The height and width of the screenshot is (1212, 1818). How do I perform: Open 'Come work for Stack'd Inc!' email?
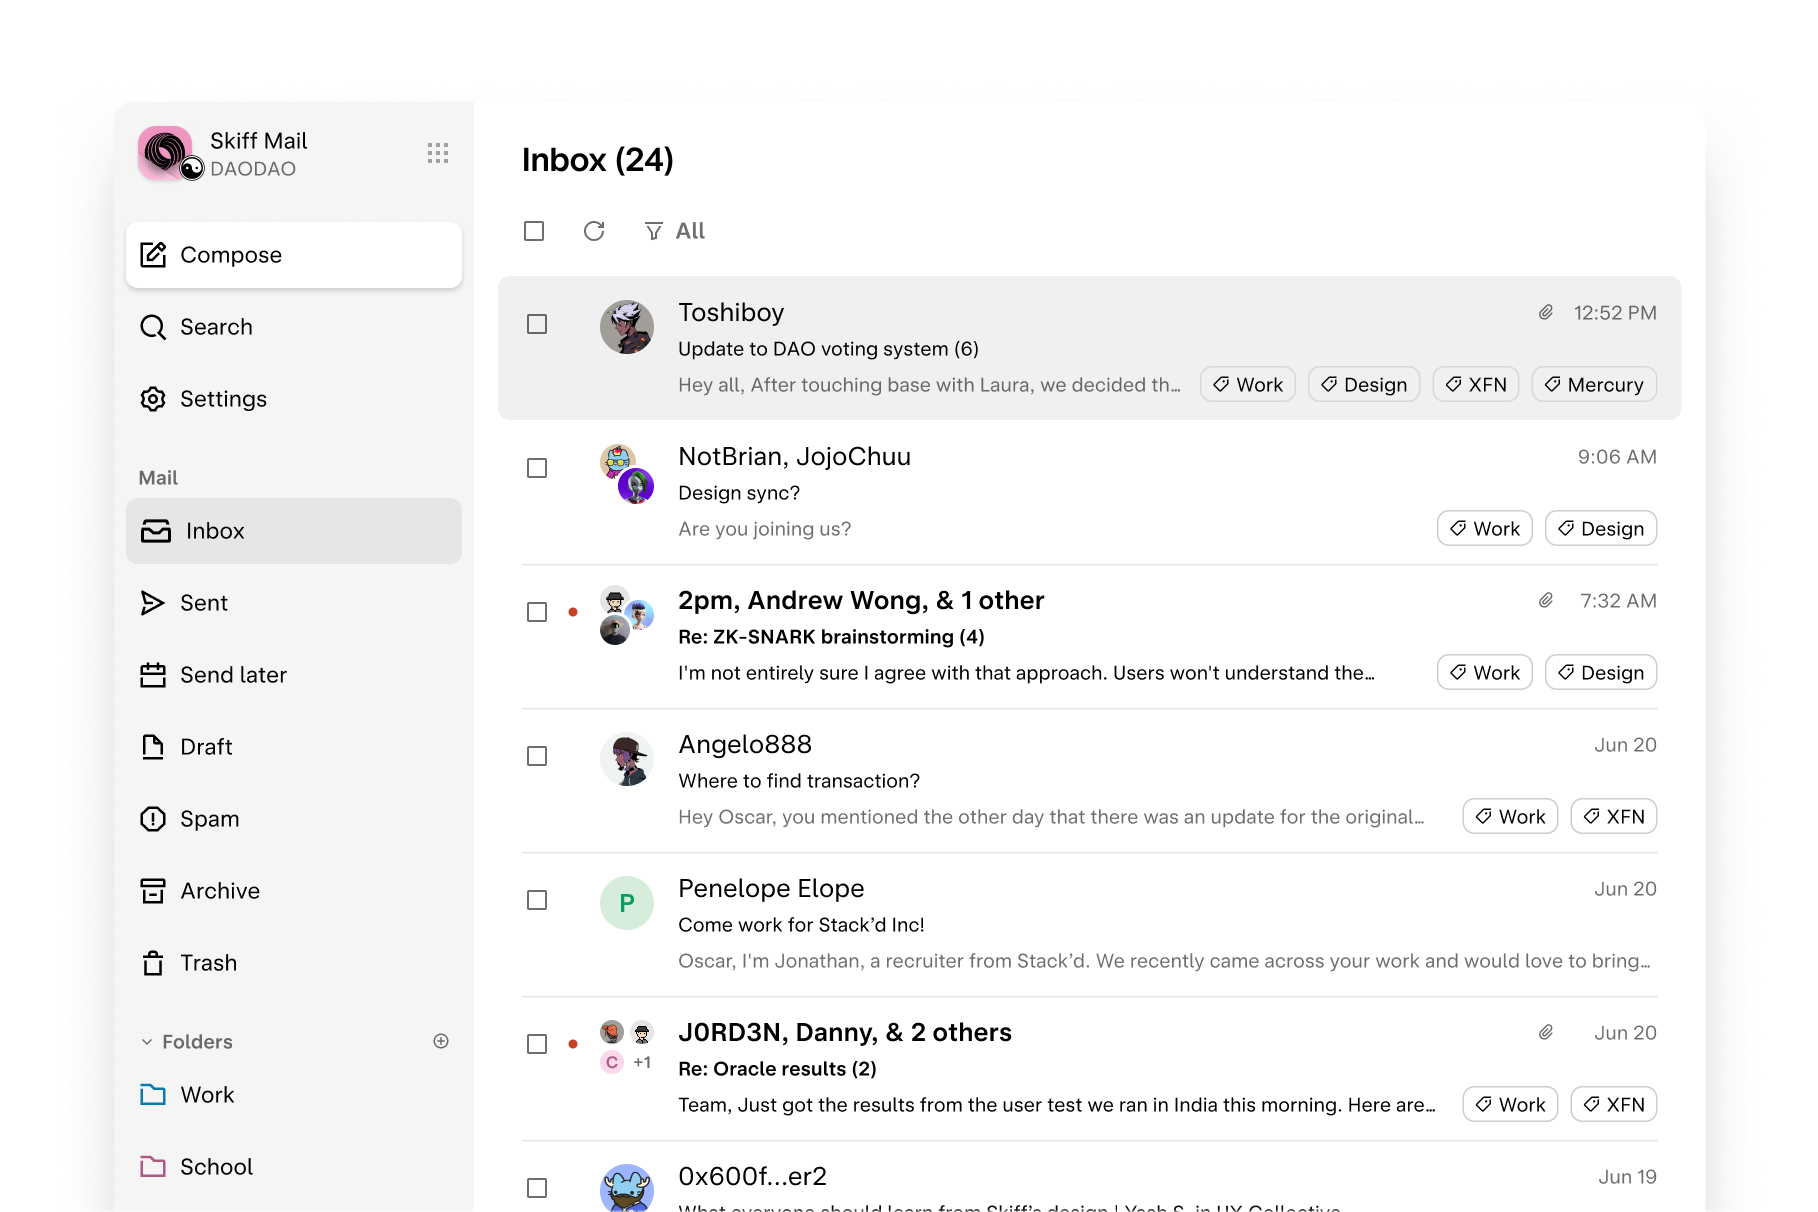pyautogui.click(x=1089, y=924)
